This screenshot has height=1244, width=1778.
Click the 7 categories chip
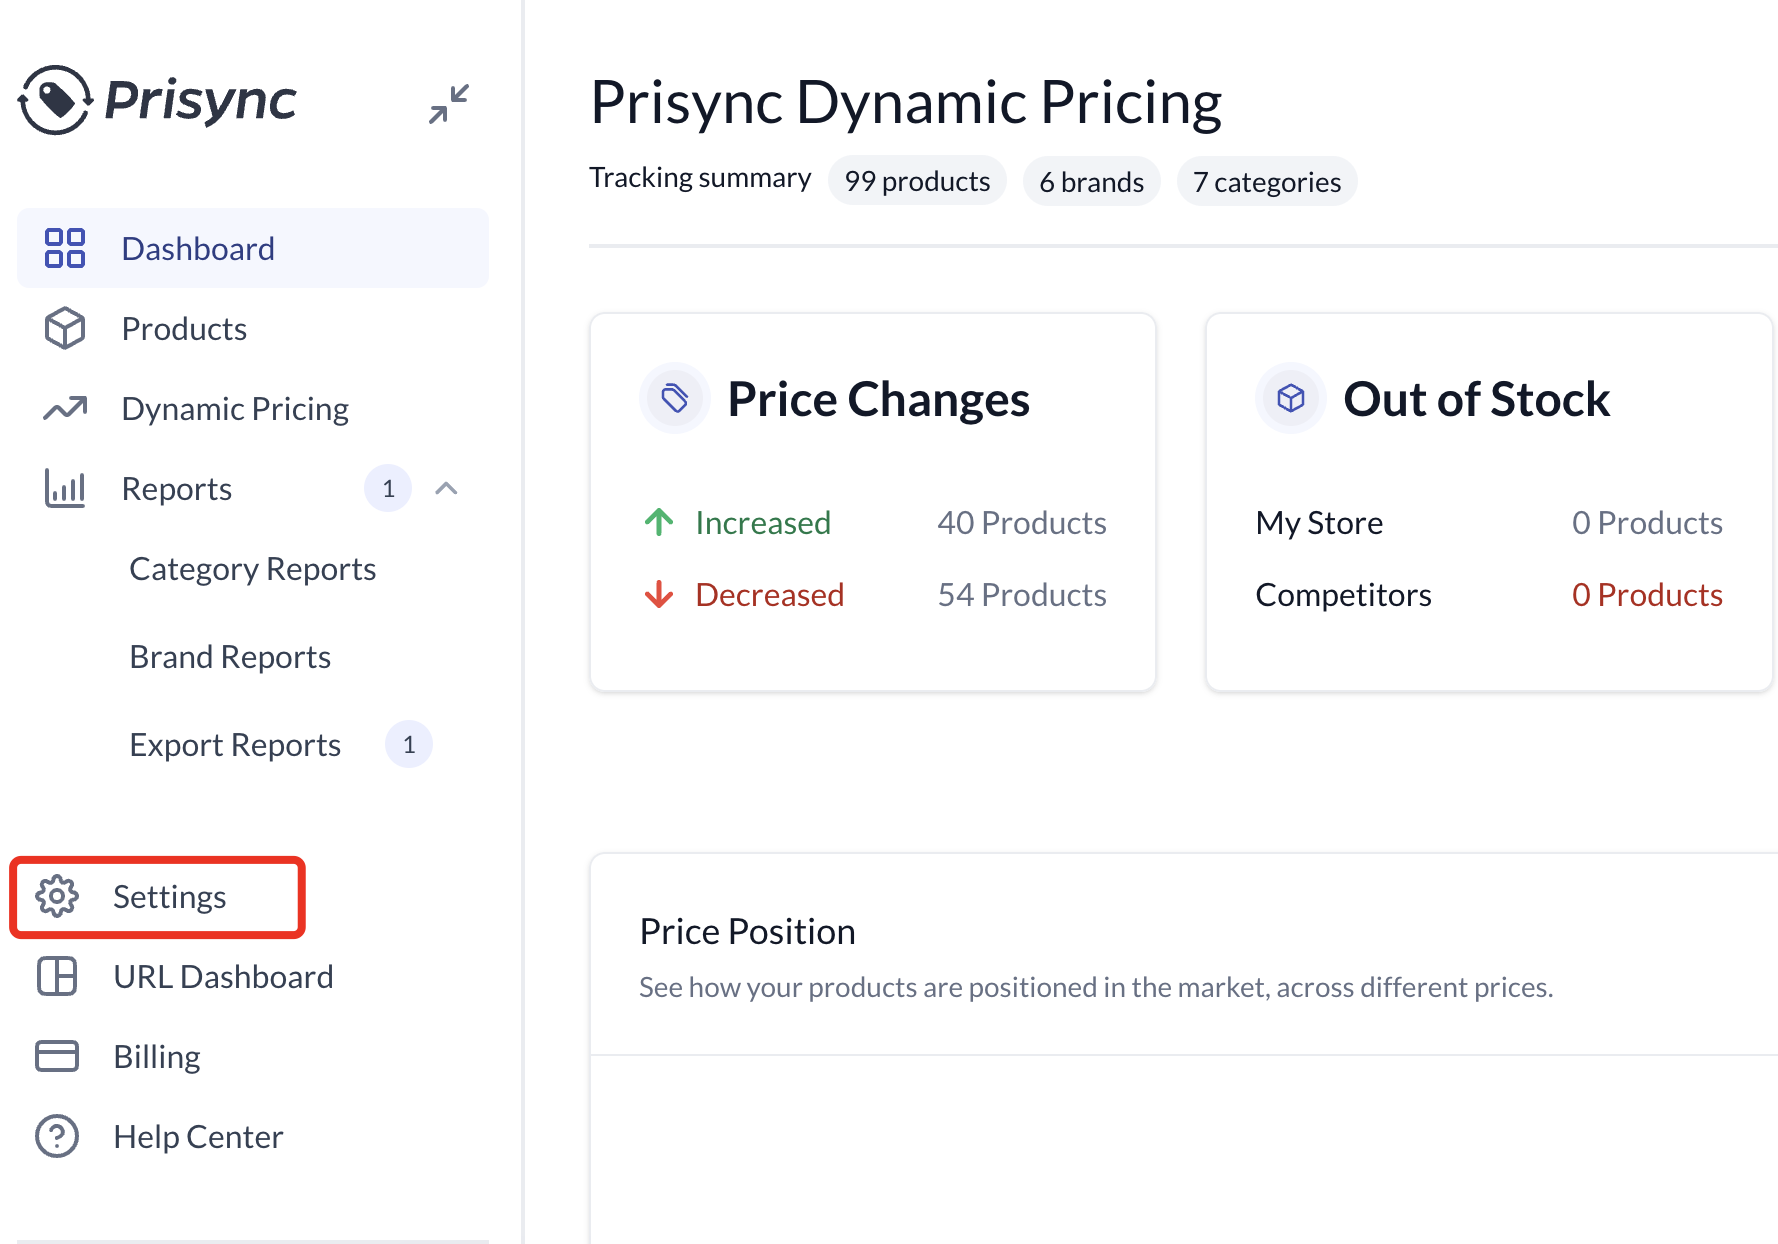point(1267,182)
